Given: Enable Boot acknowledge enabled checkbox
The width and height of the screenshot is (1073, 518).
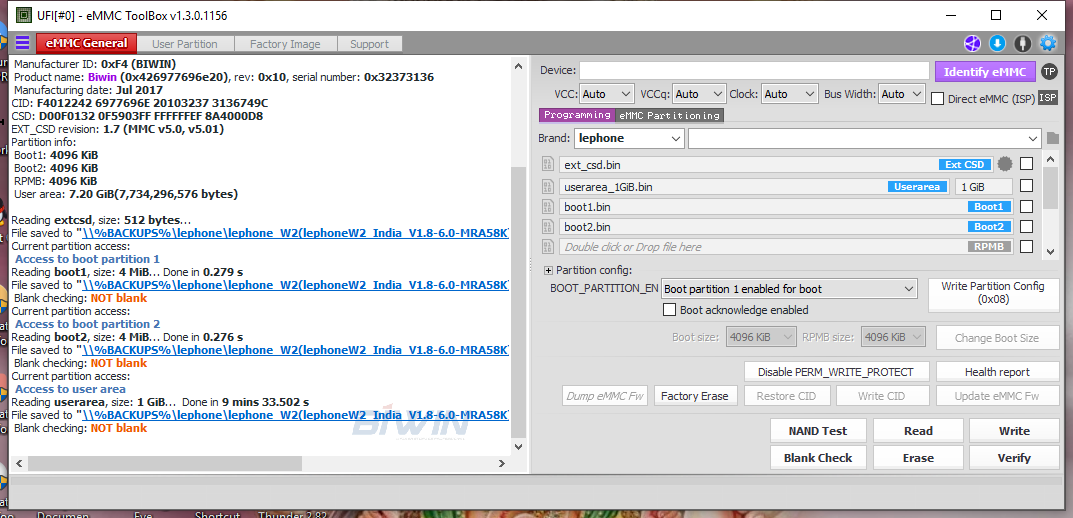Looking at the screenshot, I should (x=670, y=310).
